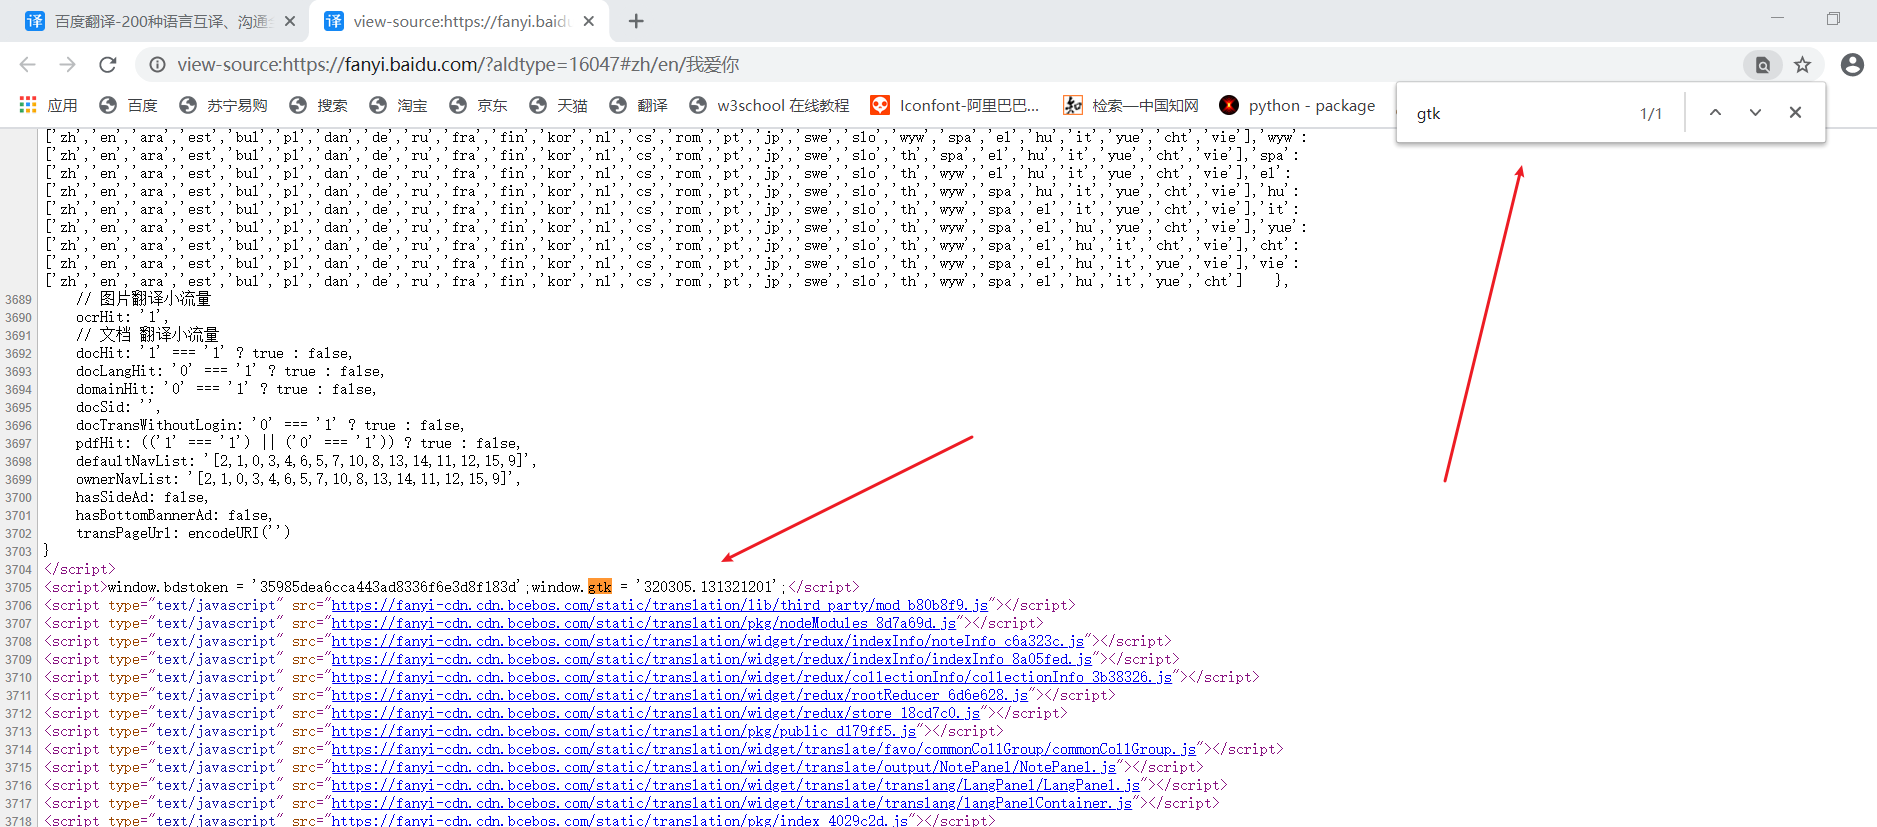This screenshot has height=827, width=1877.
Task: Close the 百度翻译 tab
Action: pyautogui.click(x=290, y=21)
